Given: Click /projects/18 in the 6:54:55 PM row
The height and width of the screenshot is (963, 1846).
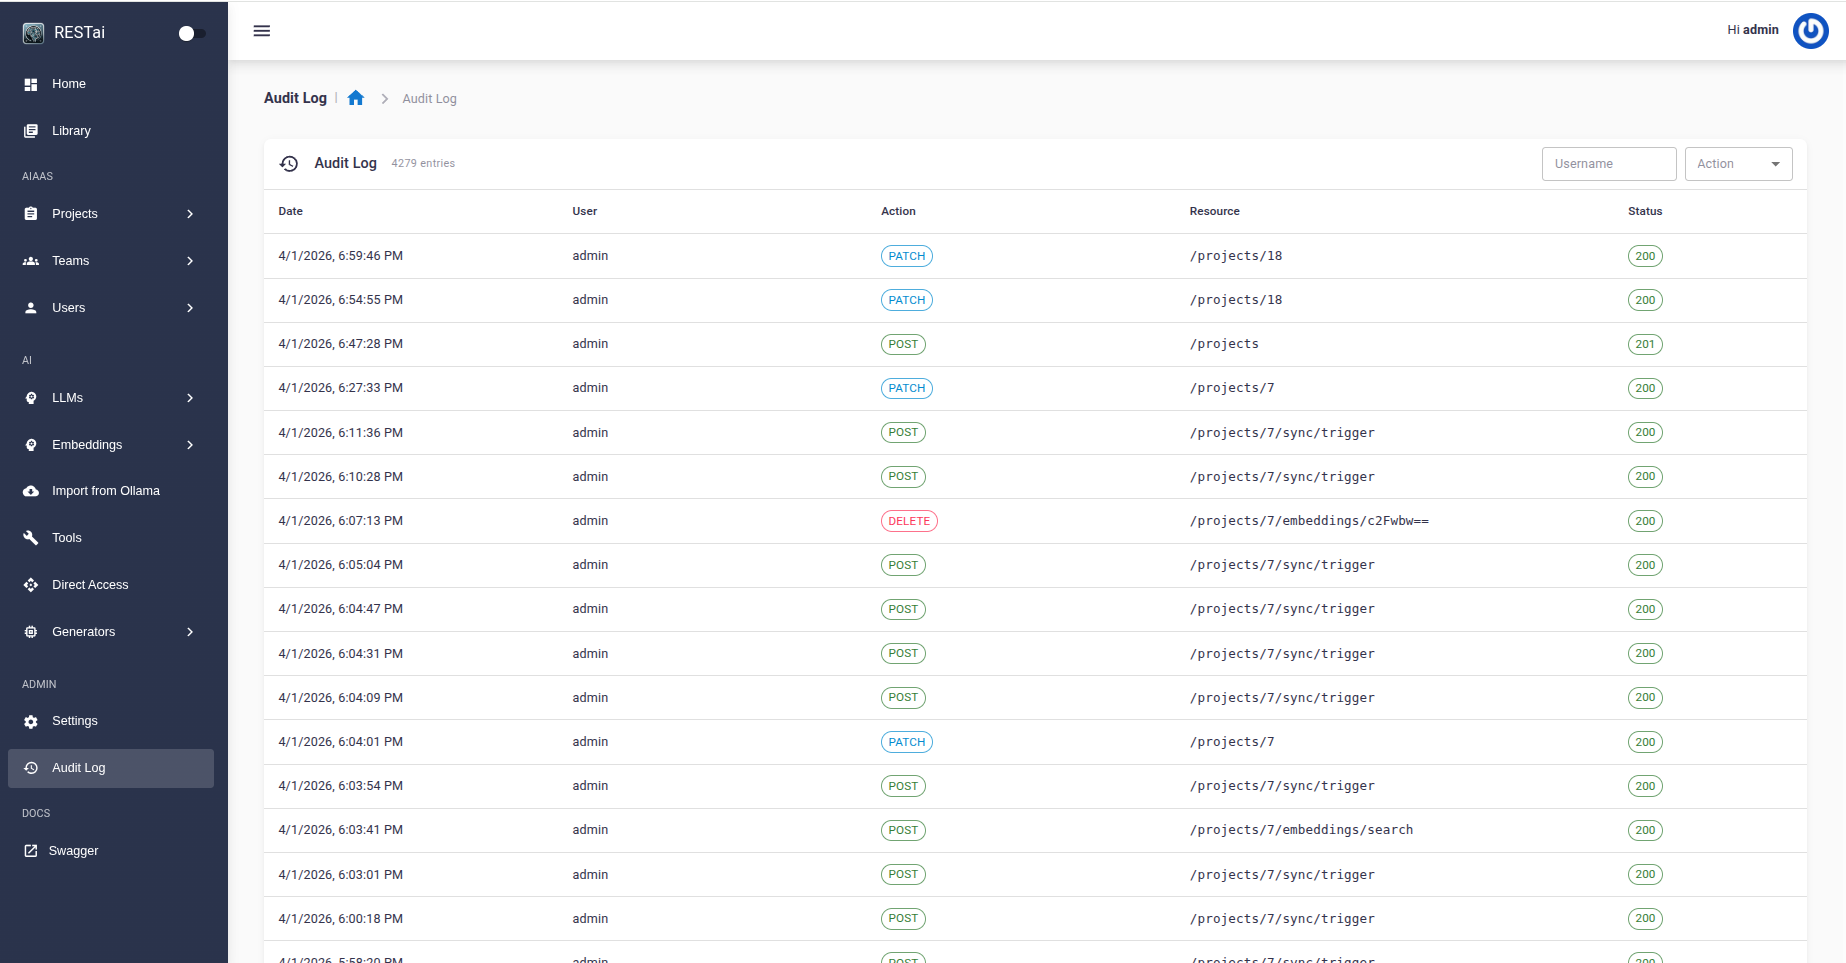Looking at the screenshot, I should click(x=1236, y=300).
